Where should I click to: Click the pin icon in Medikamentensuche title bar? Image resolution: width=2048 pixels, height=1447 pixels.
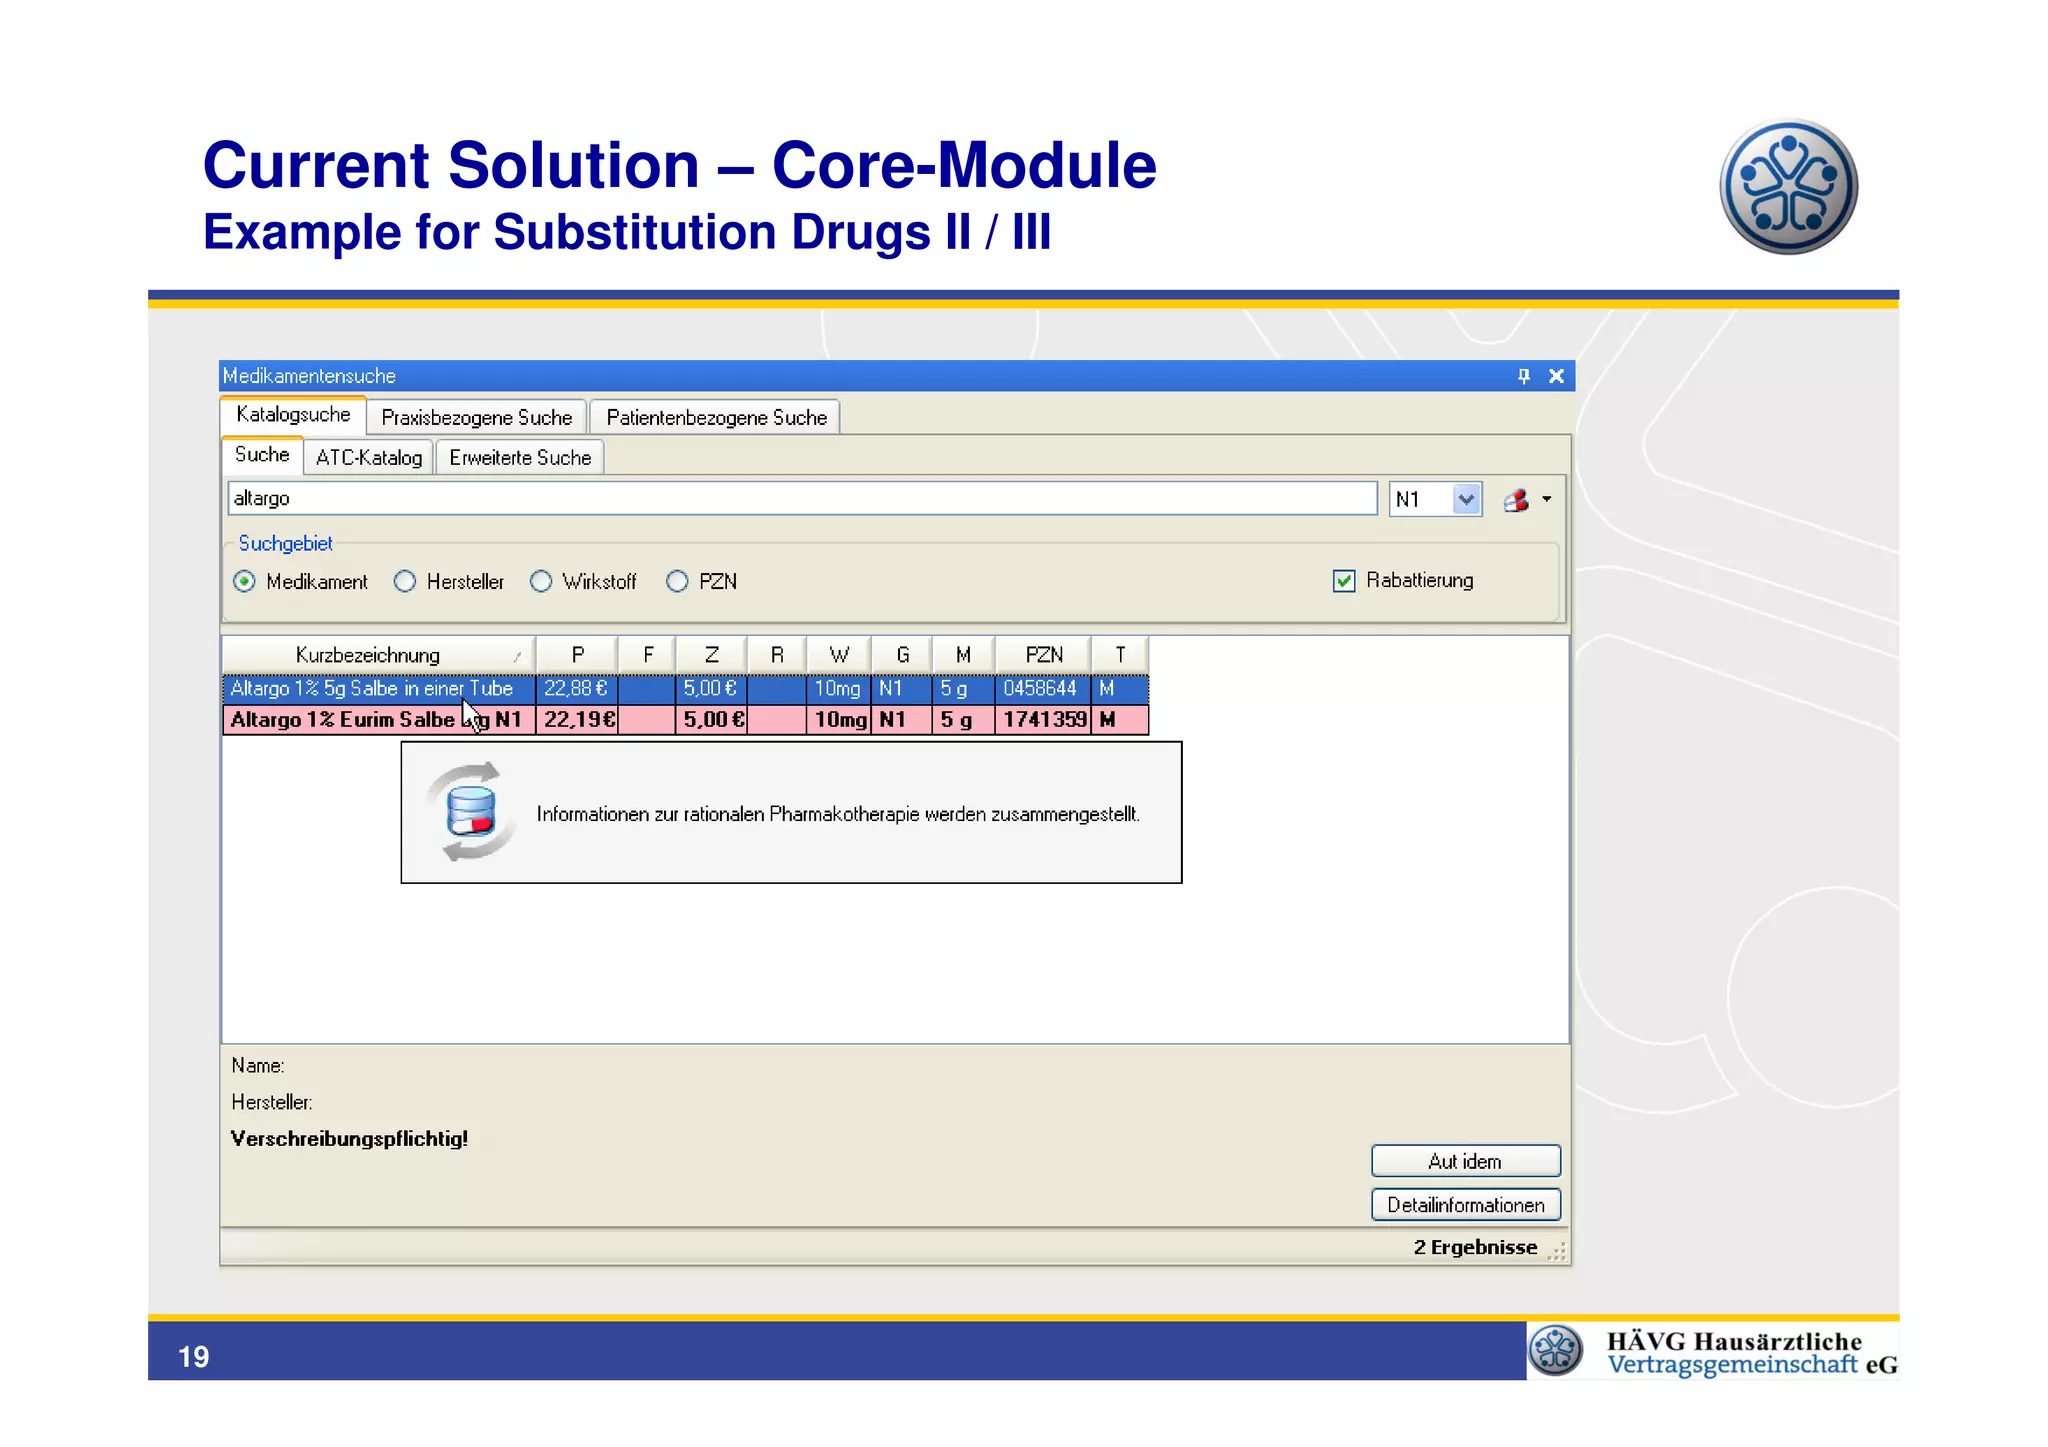1523,376
